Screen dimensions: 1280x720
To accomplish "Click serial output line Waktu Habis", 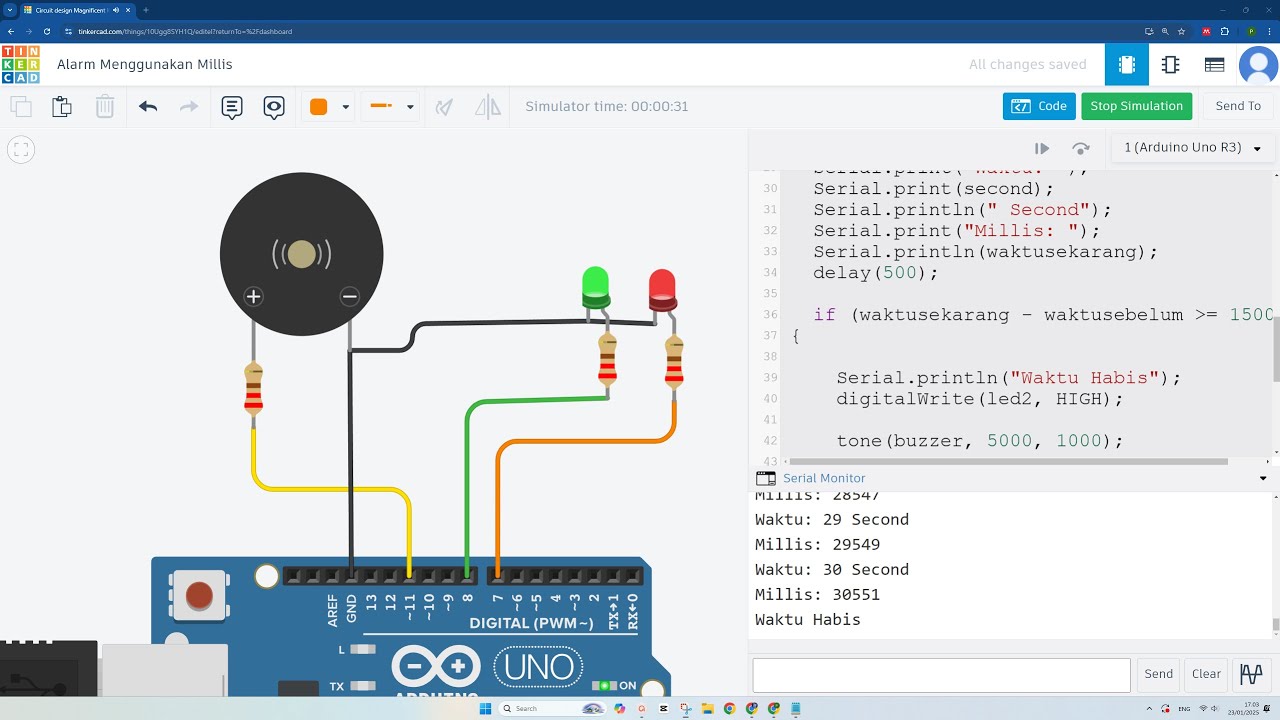I will pyautogui.click(x=808, y=620).
